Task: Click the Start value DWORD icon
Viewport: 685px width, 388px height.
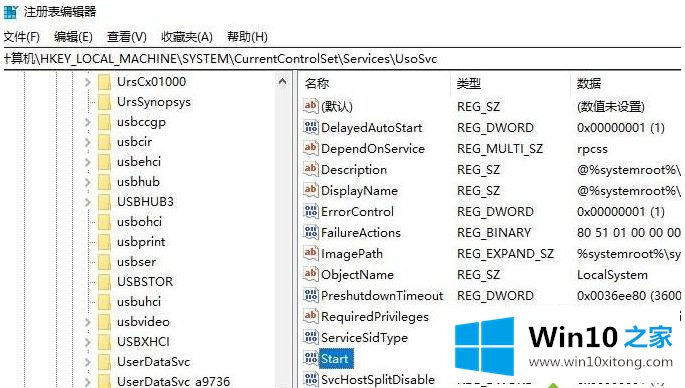Action: (x=311, y=358)
